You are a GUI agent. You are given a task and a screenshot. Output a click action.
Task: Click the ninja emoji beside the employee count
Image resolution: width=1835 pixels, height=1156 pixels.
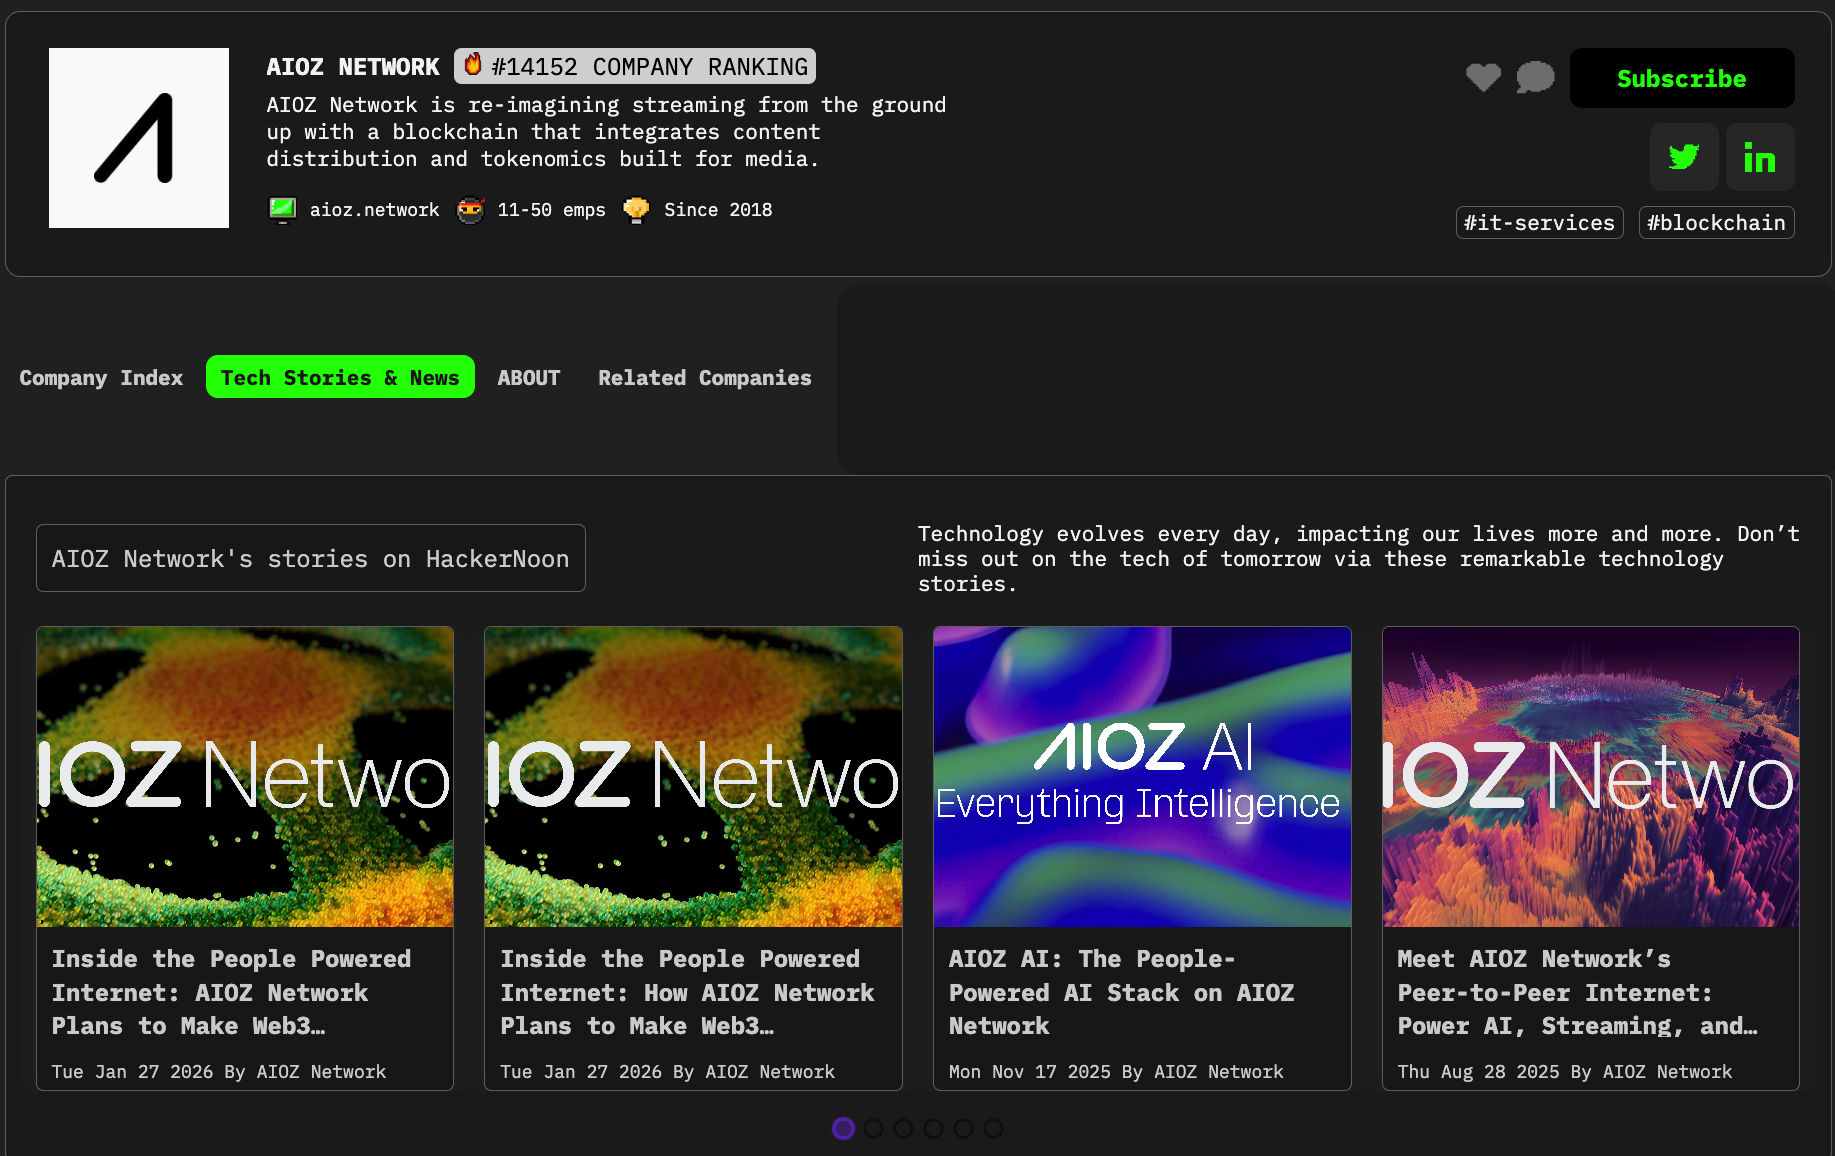(x=470, y=210)
